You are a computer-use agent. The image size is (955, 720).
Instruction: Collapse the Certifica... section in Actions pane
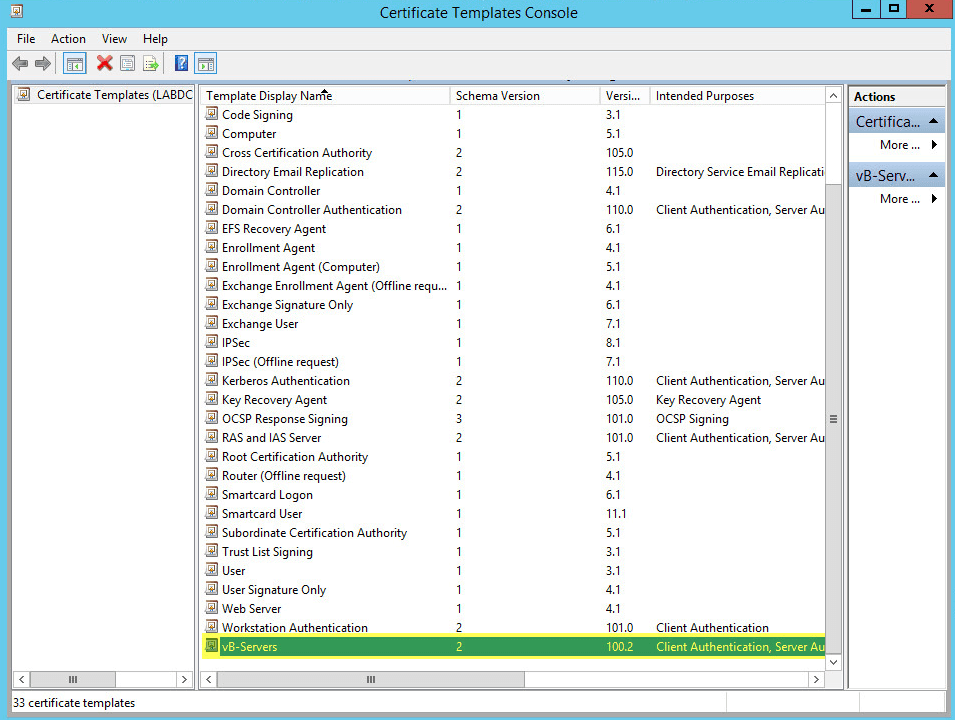[x=933, y=121]
